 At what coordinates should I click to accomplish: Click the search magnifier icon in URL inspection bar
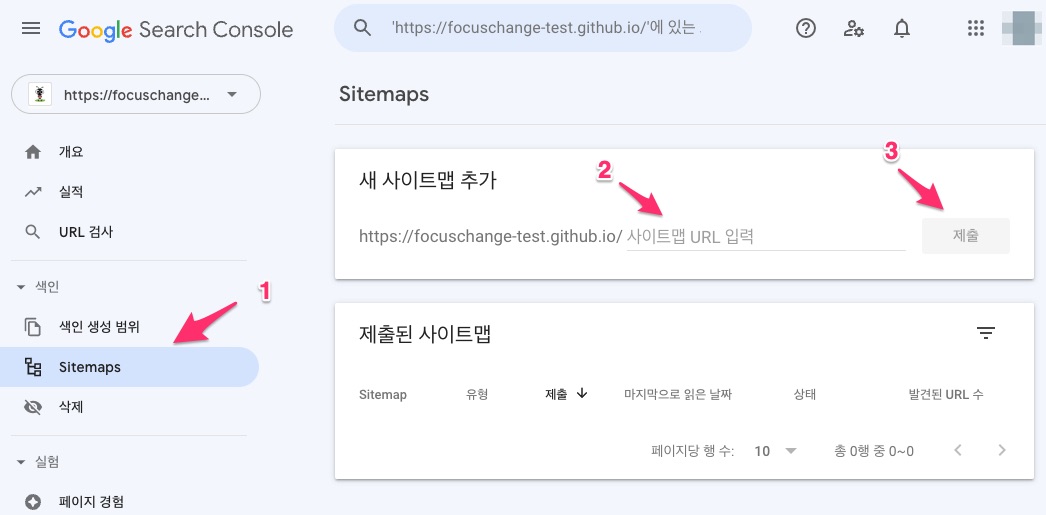pyautogui.click(x=362, y=28)
